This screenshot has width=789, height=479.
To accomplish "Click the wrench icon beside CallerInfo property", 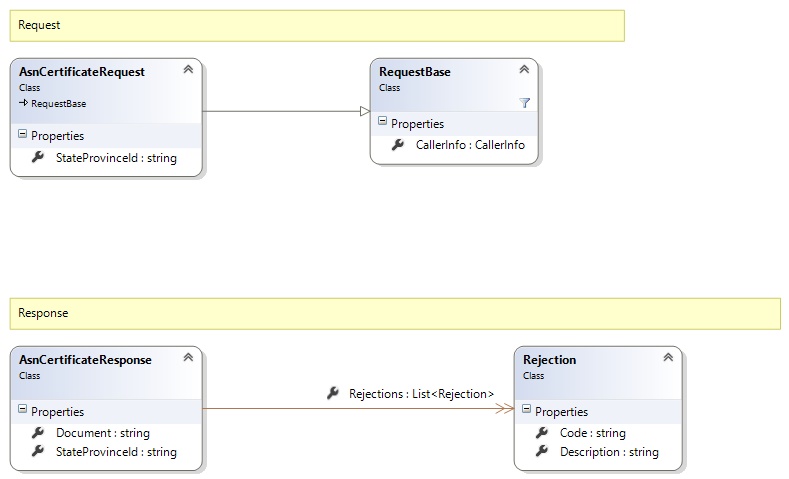I will click(x=398, y=145).
